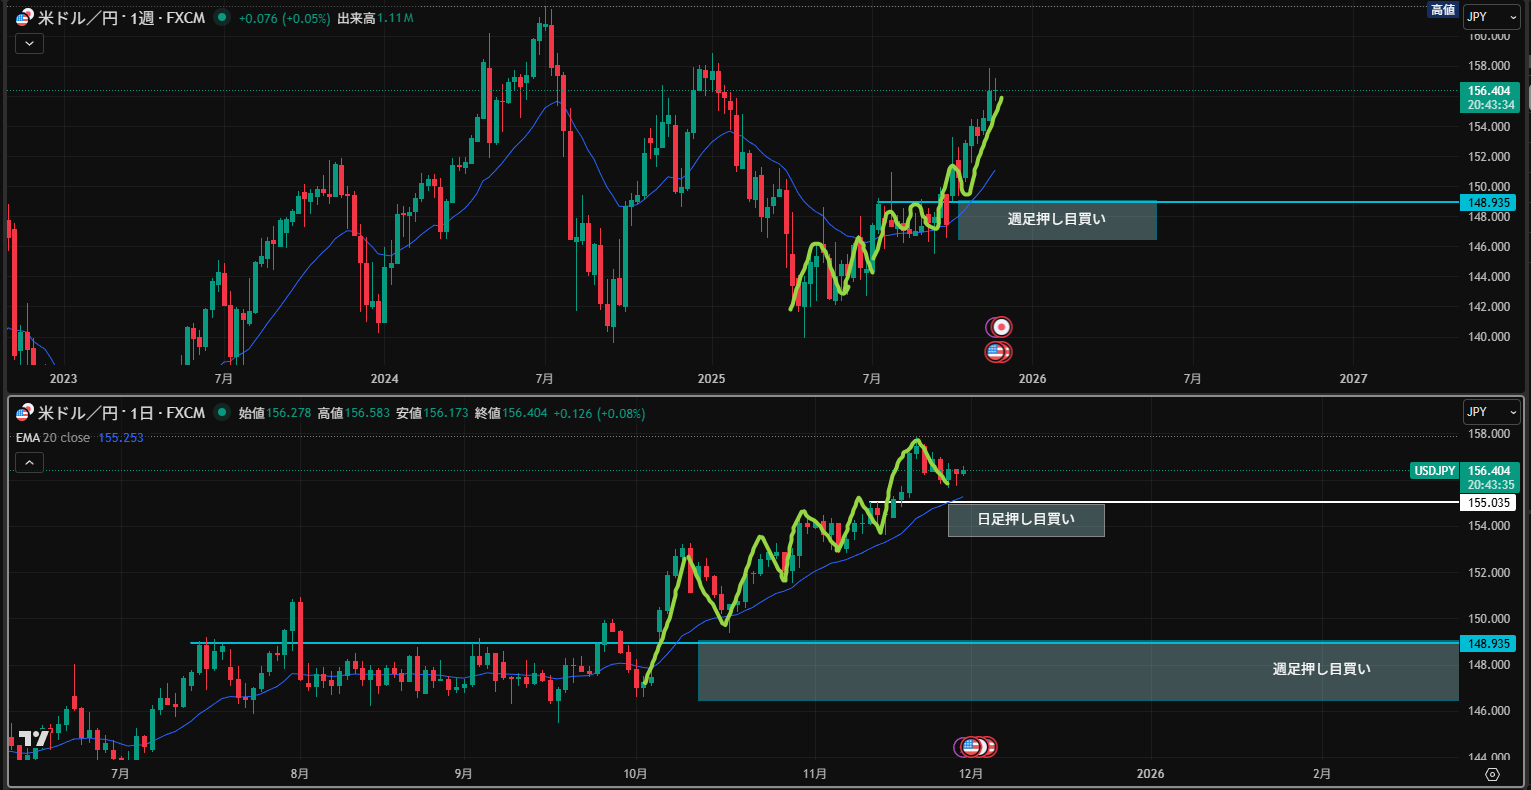Open the JPY currency dropdown on weekly chart
Image resolution: width=1531 pixels, height=790 pixels.
1491,16
